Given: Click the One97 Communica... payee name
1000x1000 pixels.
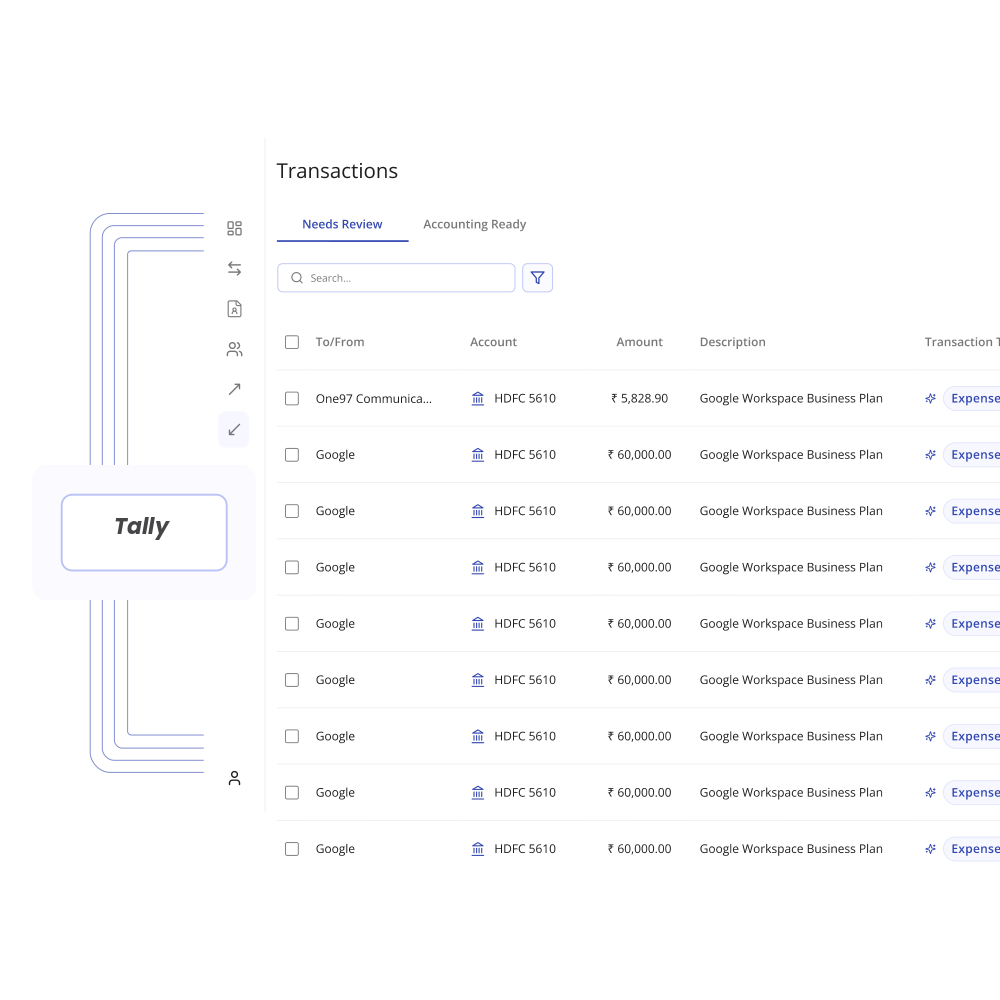Looking at the screenshot, I should coord(374,399).
